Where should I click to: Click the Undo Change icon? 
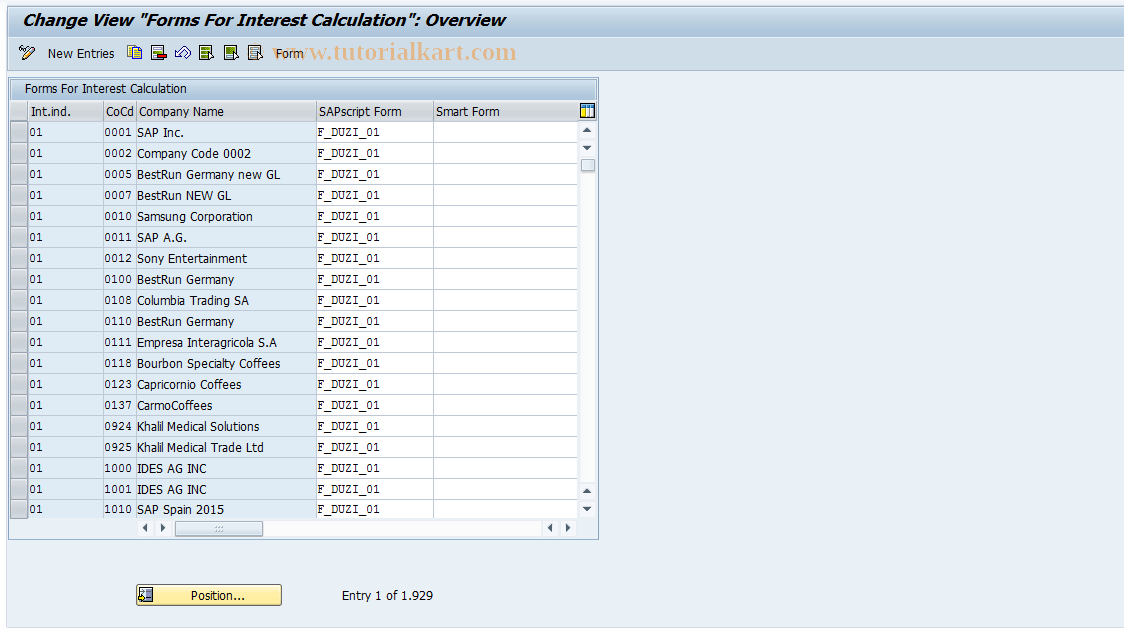coord(183,52)
